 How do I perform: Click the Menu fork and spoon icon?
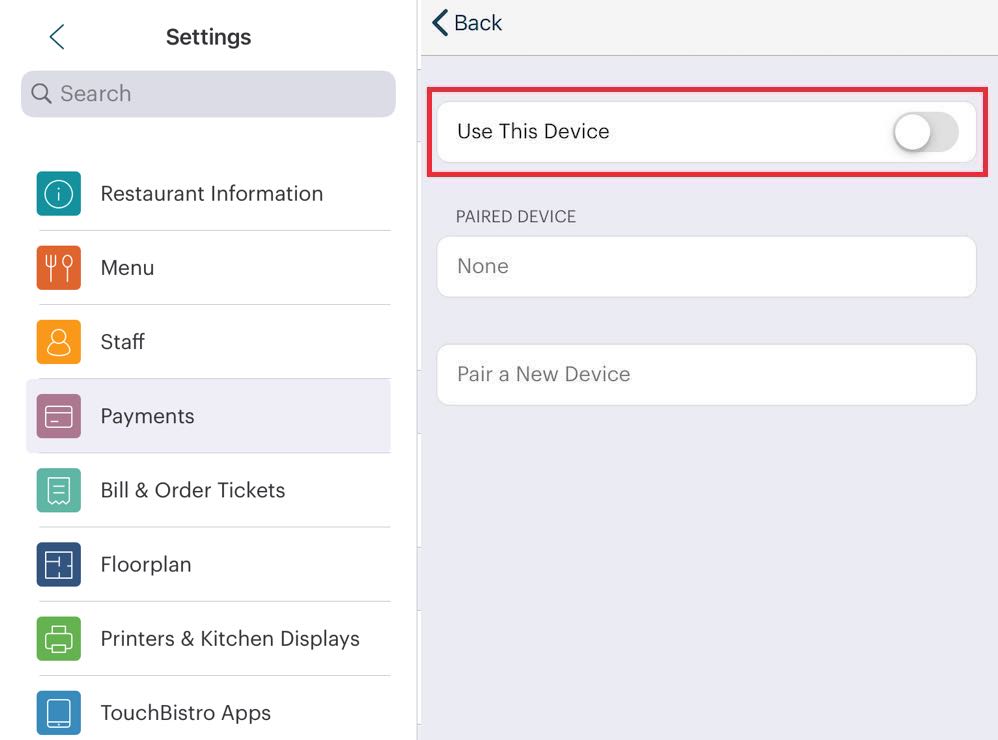pos(59,268)
